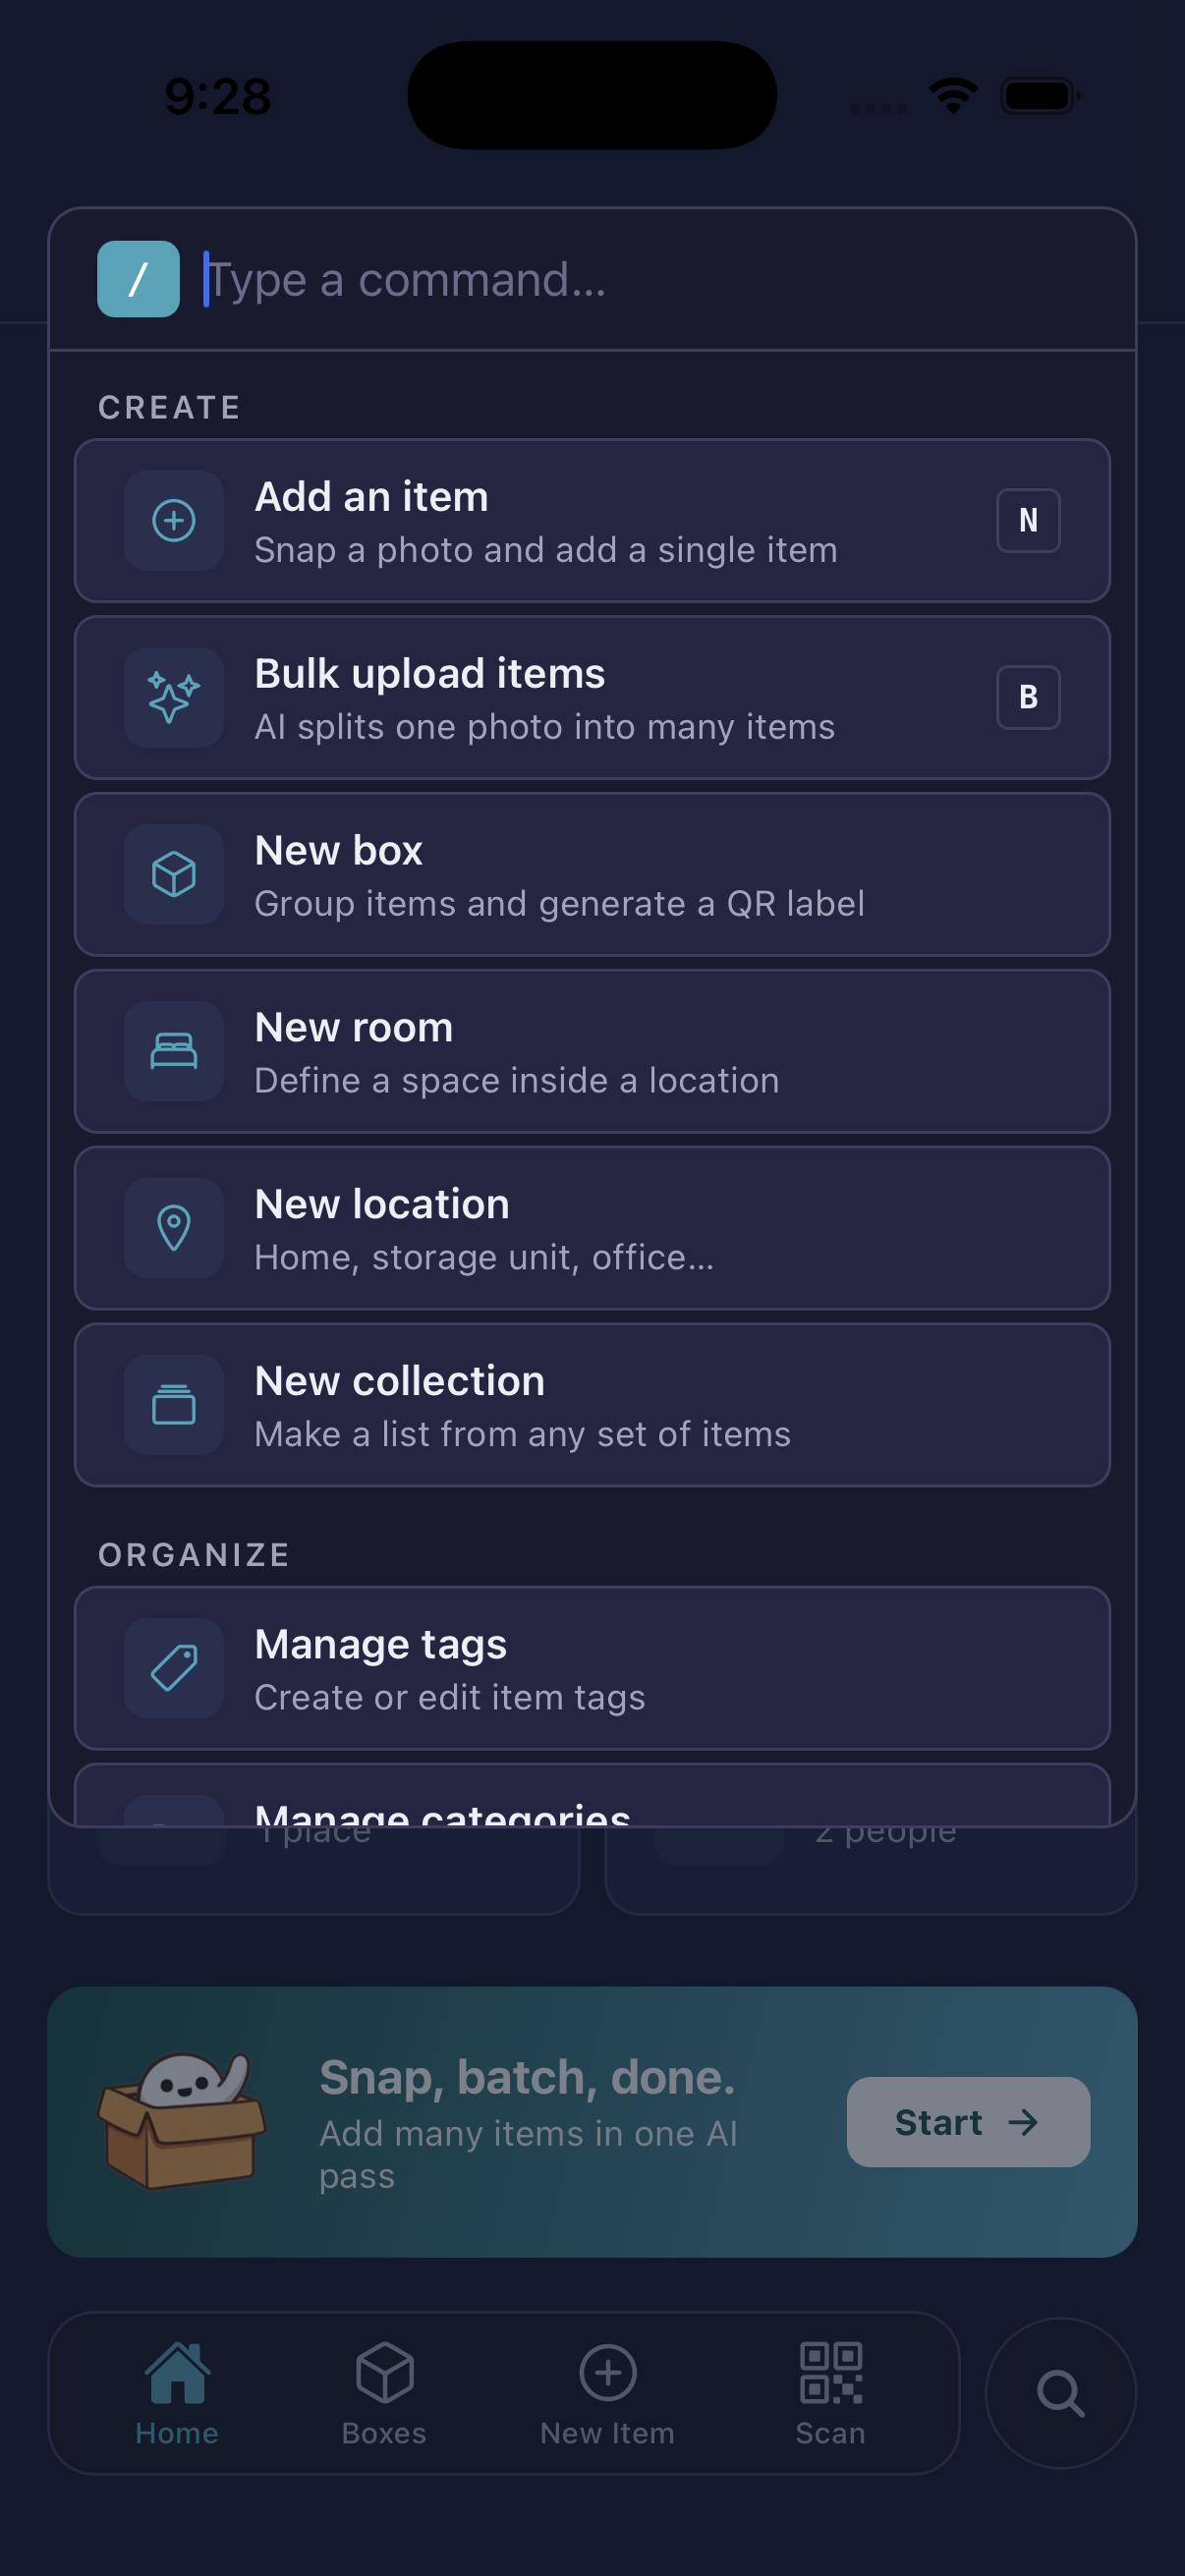This screenshot has height=2576, width=1185.
Task: Click the slash command icon
Action: point(138,279)
